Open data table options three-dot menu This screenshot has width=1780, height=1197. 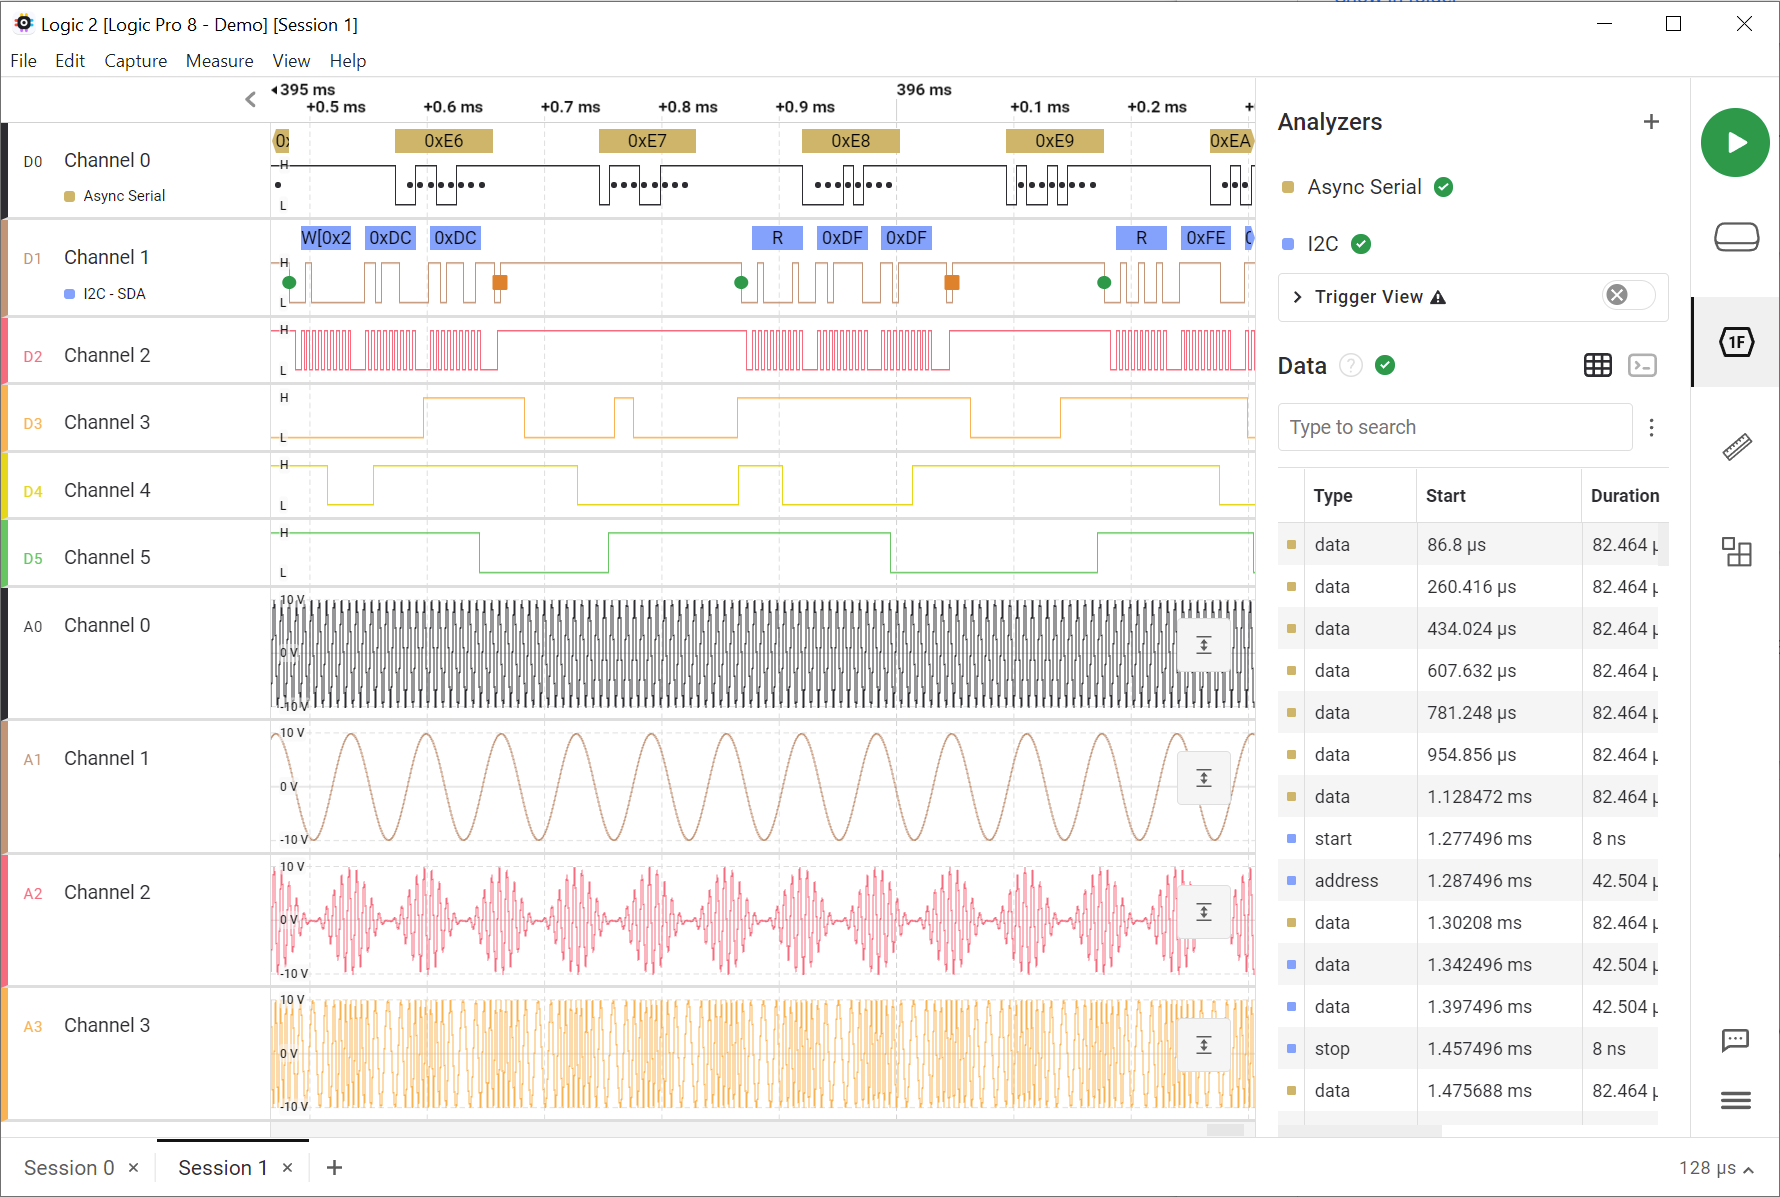click(1651, 428)
